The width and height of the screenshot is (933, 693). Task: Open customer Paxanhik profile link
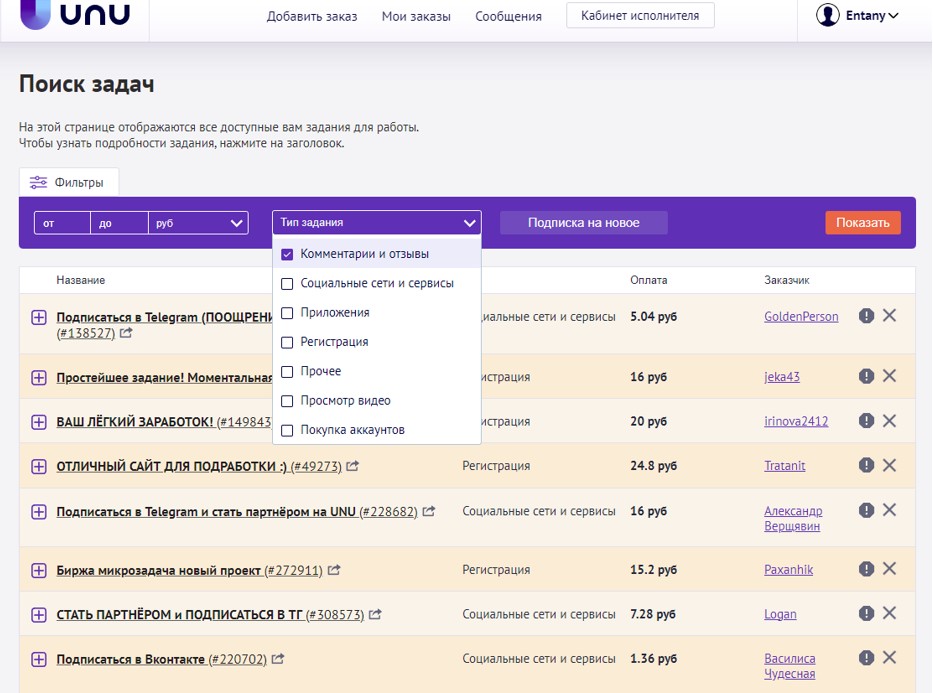(788, 570)
